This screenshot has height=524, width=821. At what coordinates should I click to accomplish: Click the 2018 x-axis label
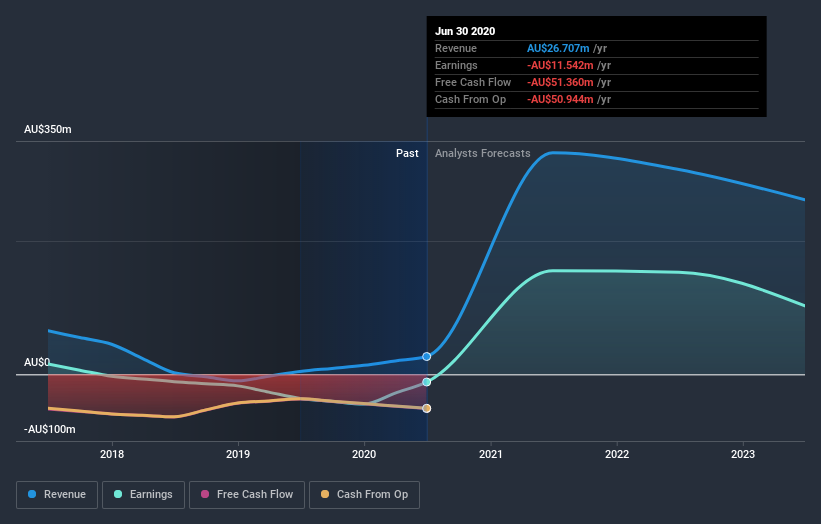112,454
